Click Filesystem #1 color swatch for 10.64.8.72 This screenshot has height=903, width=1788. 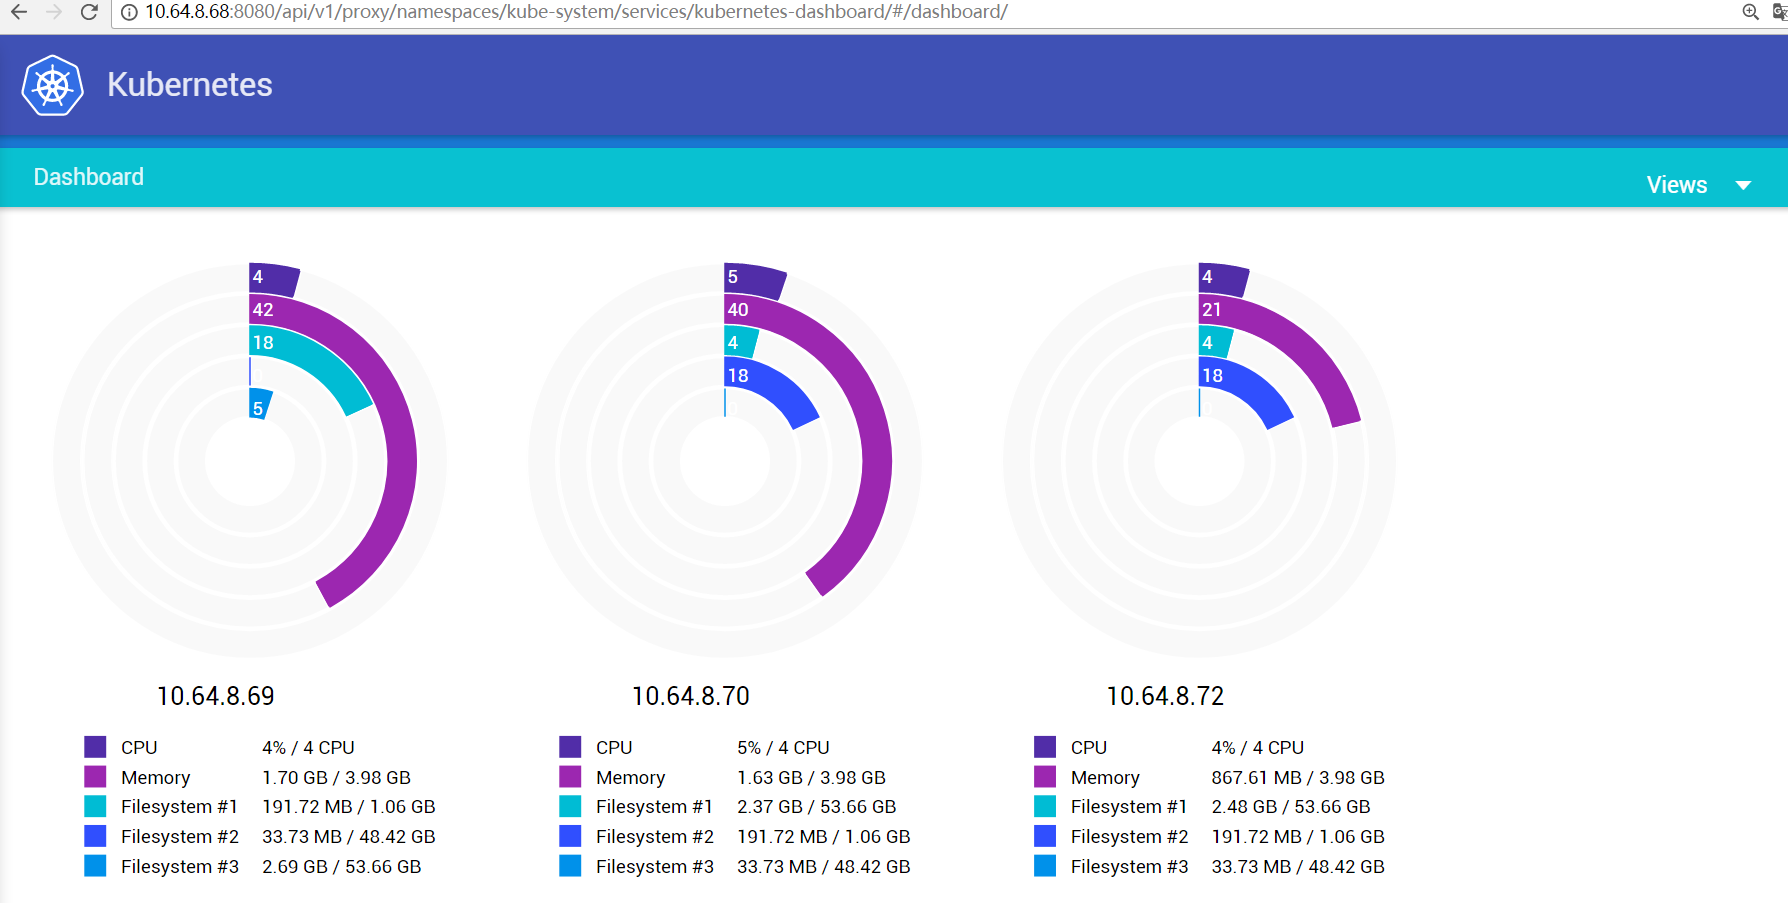tap(1045, 806)
